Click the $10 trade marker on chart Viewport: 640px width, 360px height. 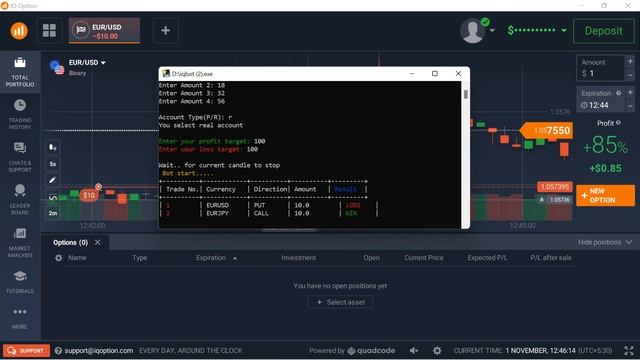(89, 195)
